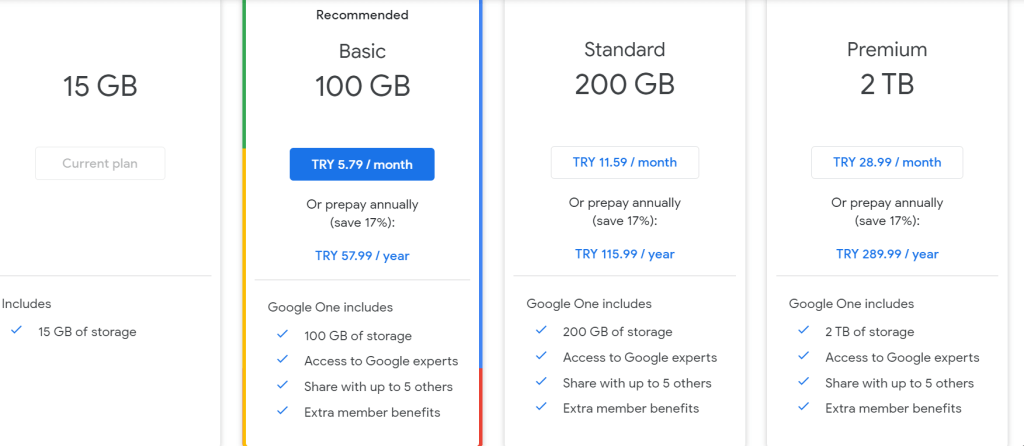Screen dimensions: 1024x446
Task: Click checkmark beside Premium plan Extra member benefits
Action: tap(802, 407)
